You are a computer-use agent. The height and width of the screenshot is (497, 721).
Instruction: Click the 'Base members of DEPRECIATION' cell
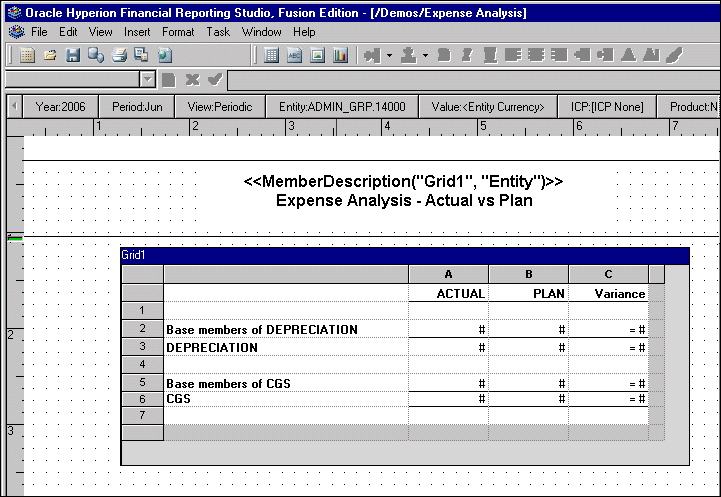286,329
